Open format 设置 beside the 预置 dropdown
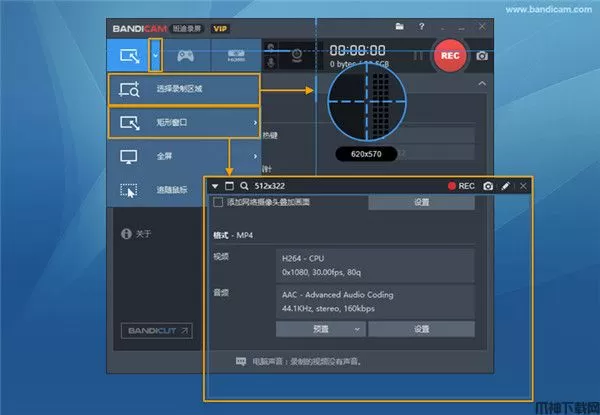 tap(422, 329)
